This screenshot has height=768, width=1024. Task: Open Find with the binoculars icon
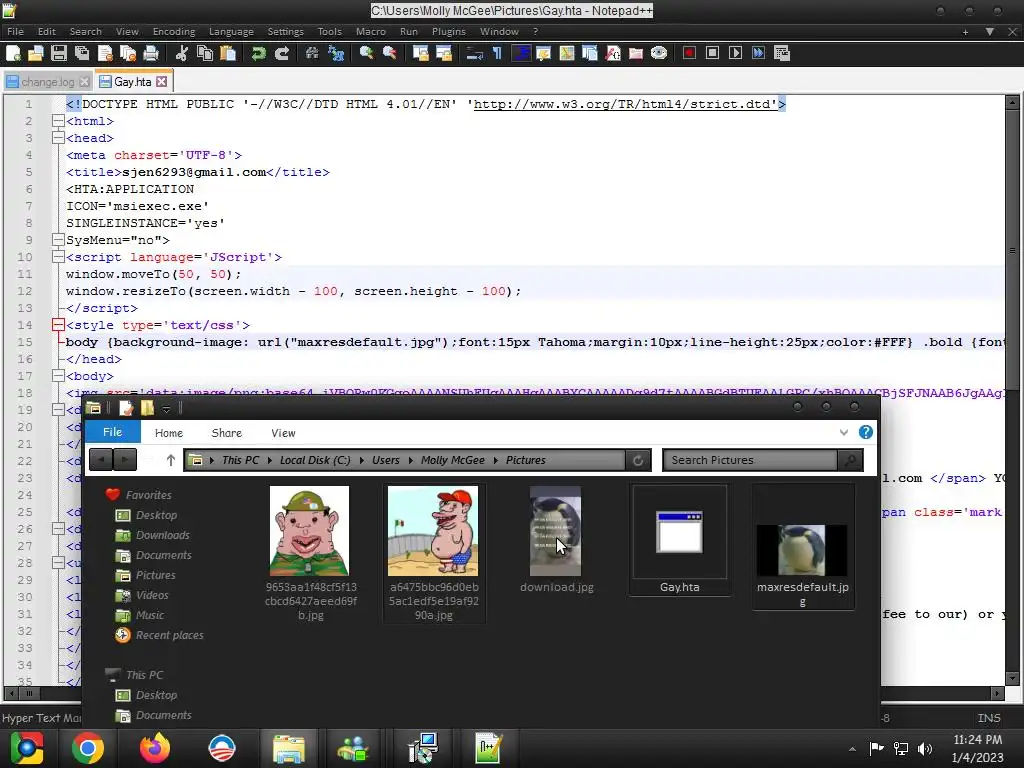pyautogui.click(x=312, y=54)
